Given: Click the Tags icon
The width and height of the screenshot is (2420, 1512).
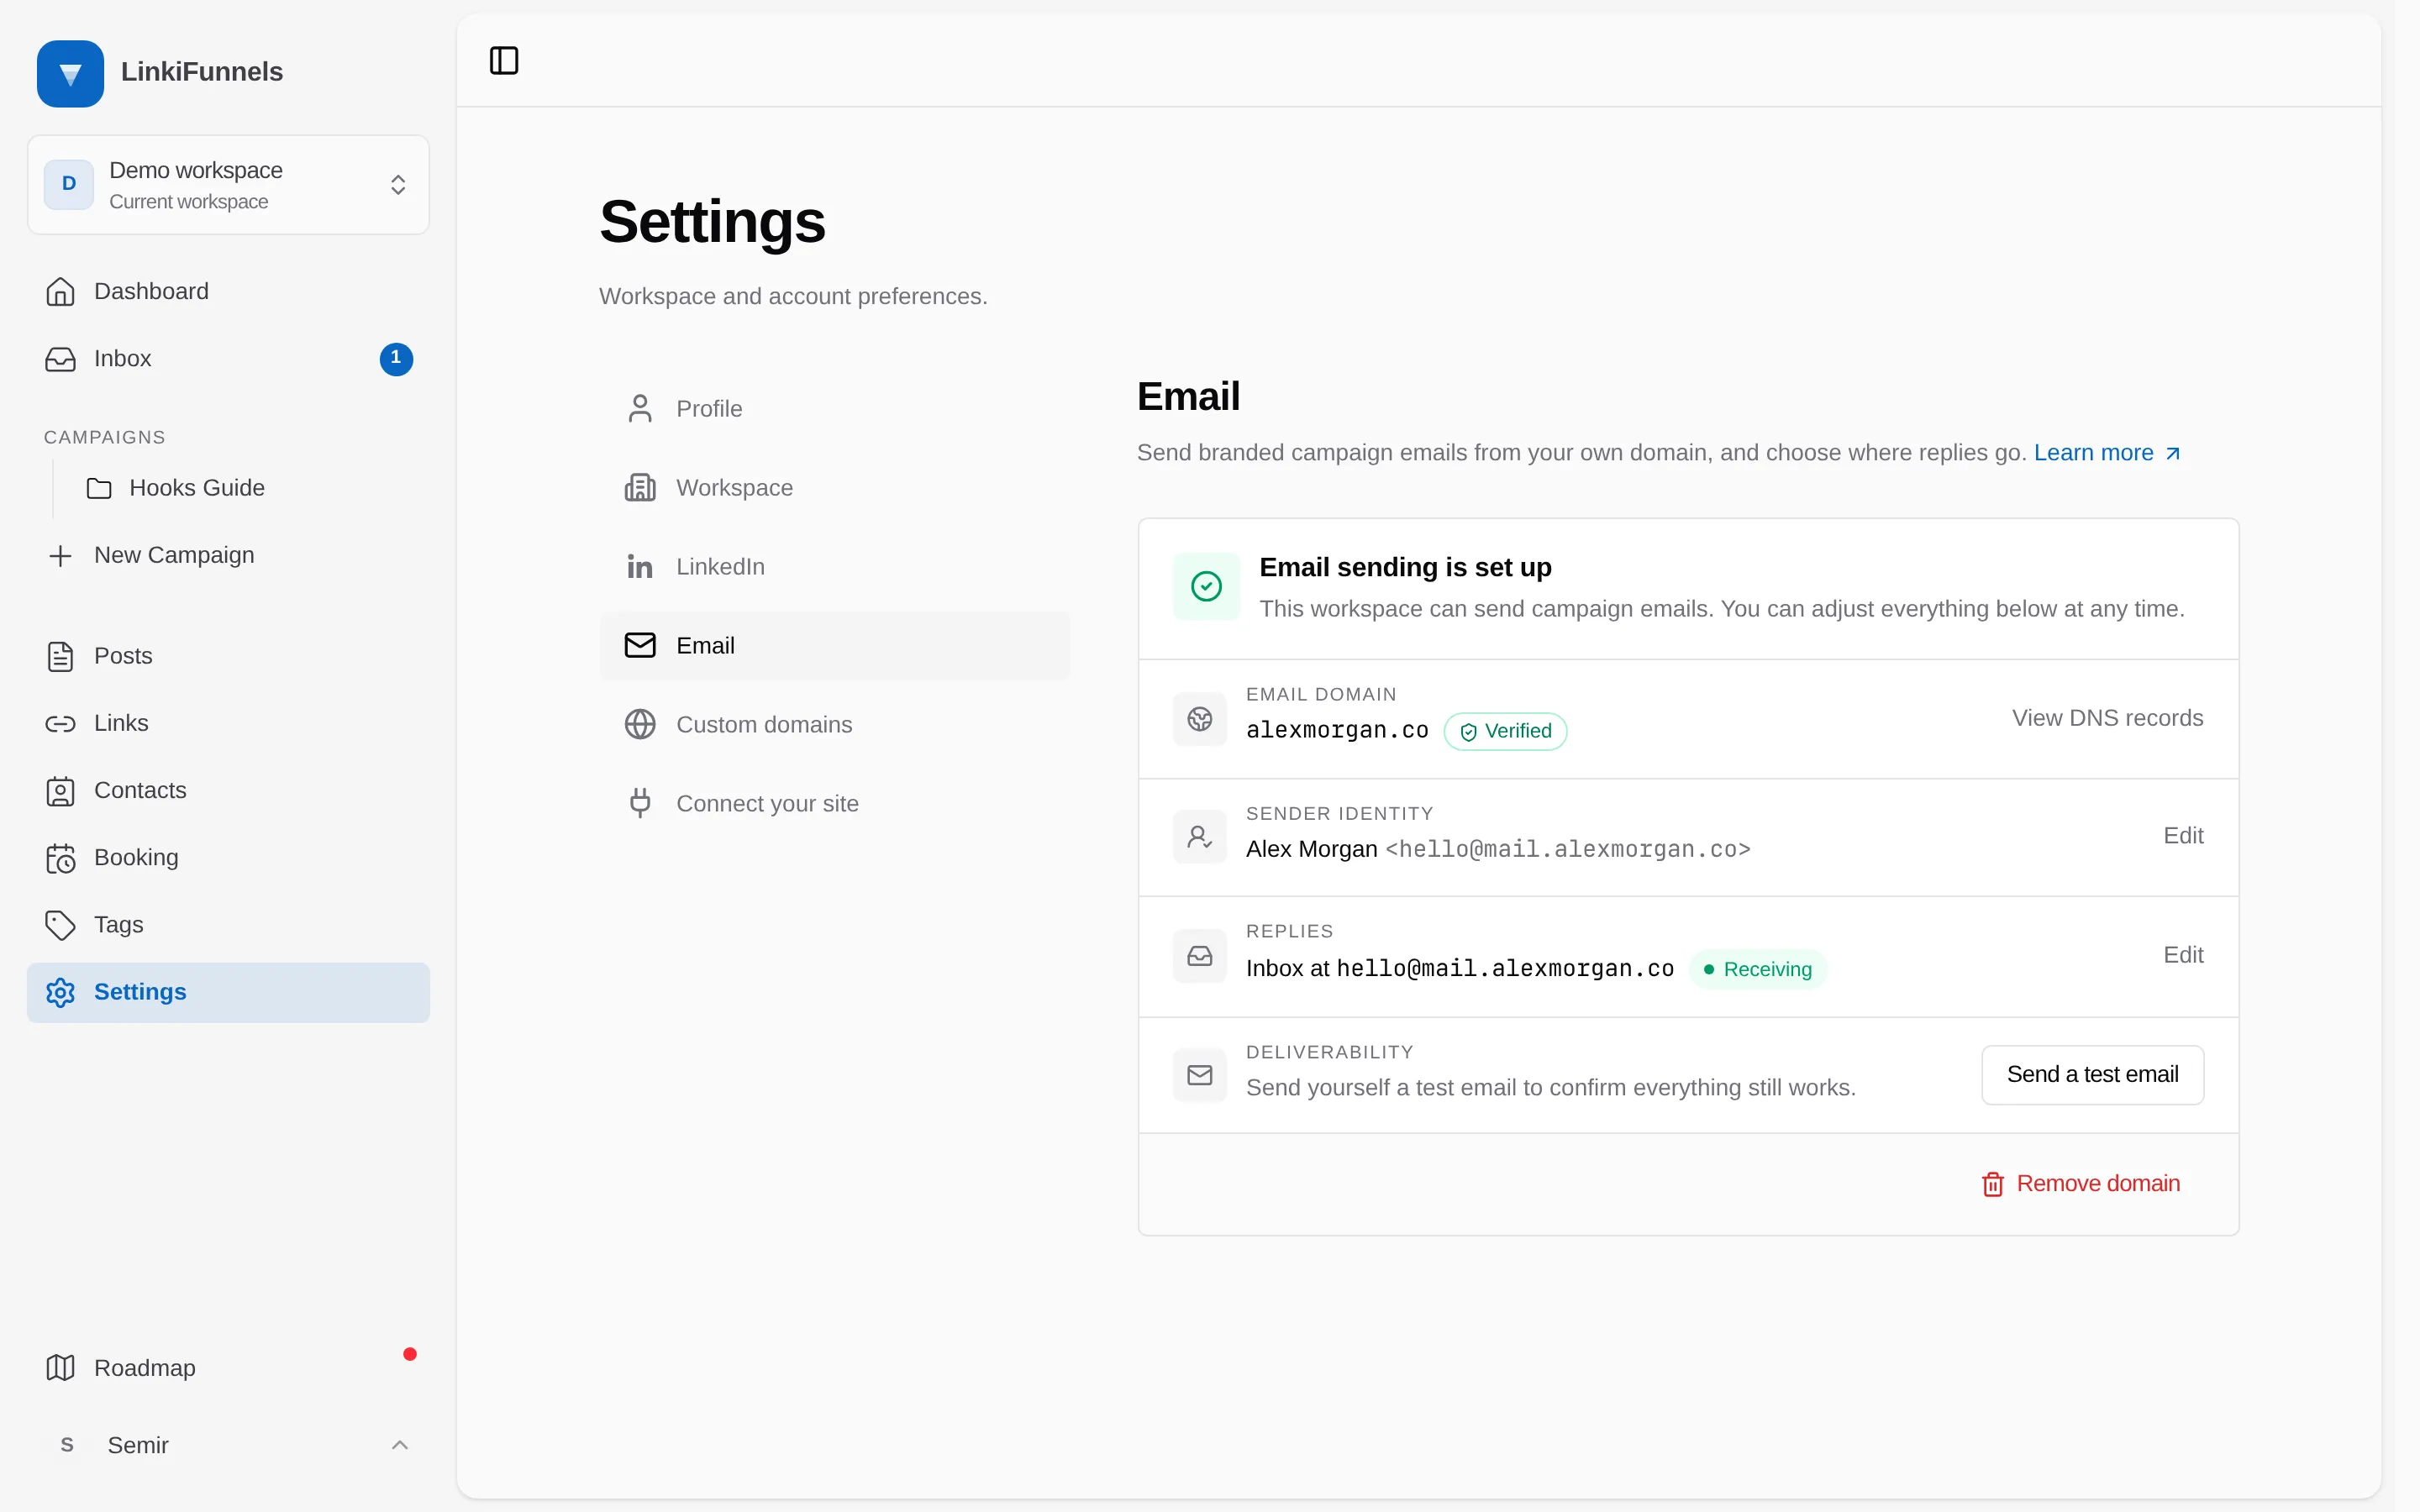Looking at the screenshot, I should point(60,925).
